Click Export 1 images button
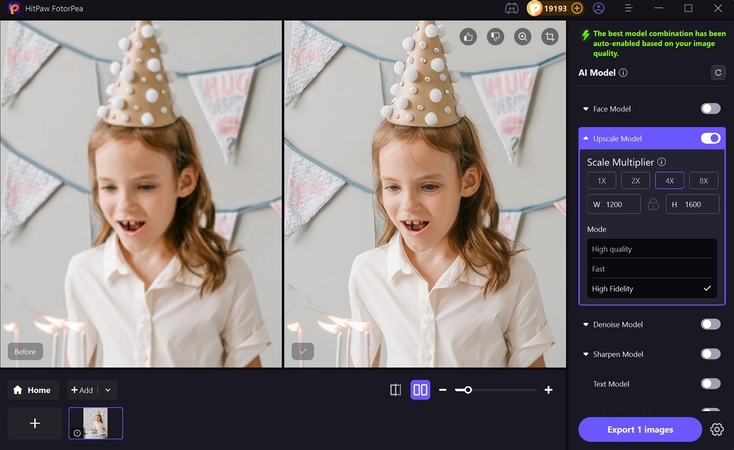Screen dimensions: 734x450 point(639,429)
